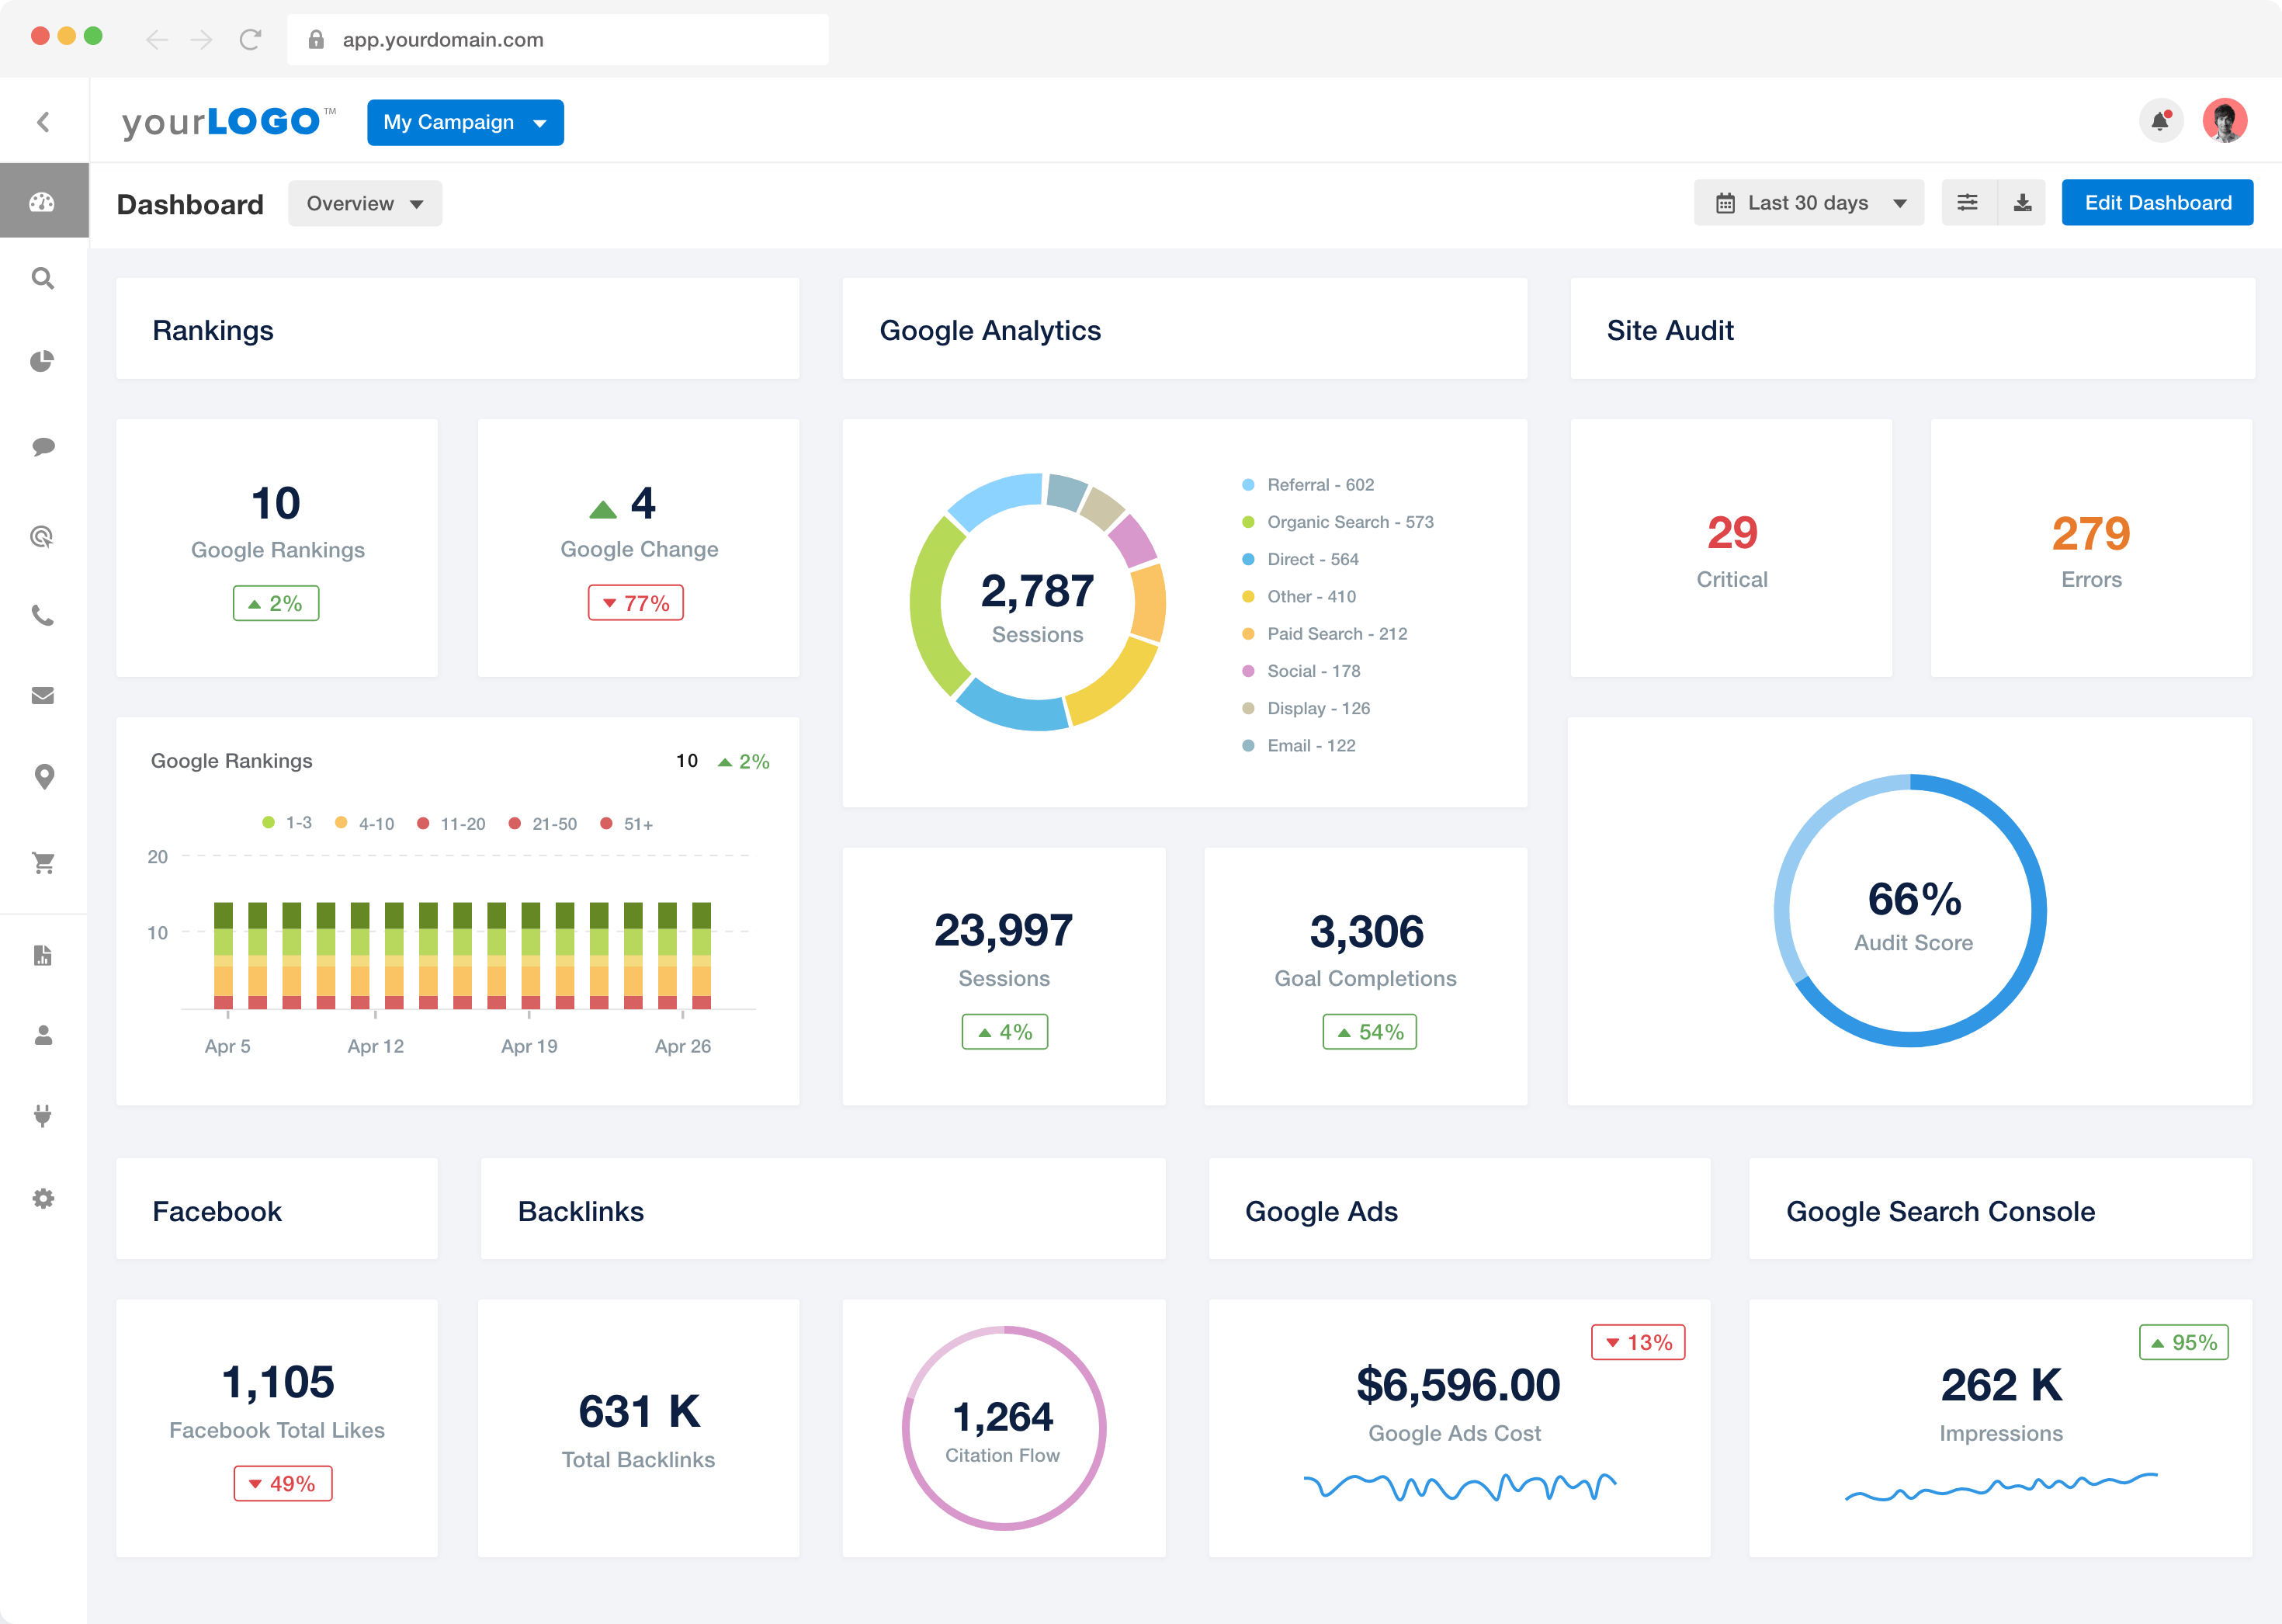This screenshot has width=2282, height=1624.
Task: Click the phone call tracking icon
Action: tap(44, 616)
